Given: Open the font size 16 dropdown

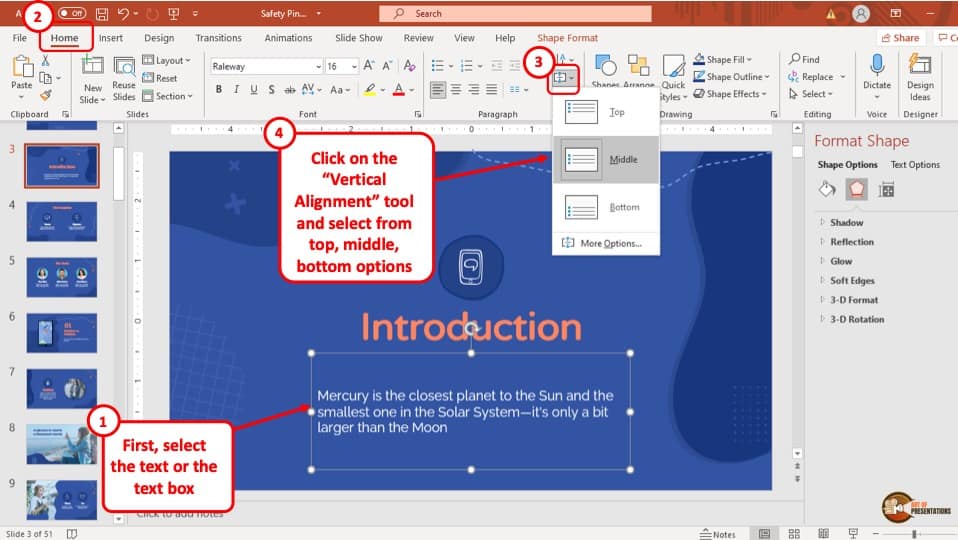Looking at the screenshot, I should [x=354, y=66].
